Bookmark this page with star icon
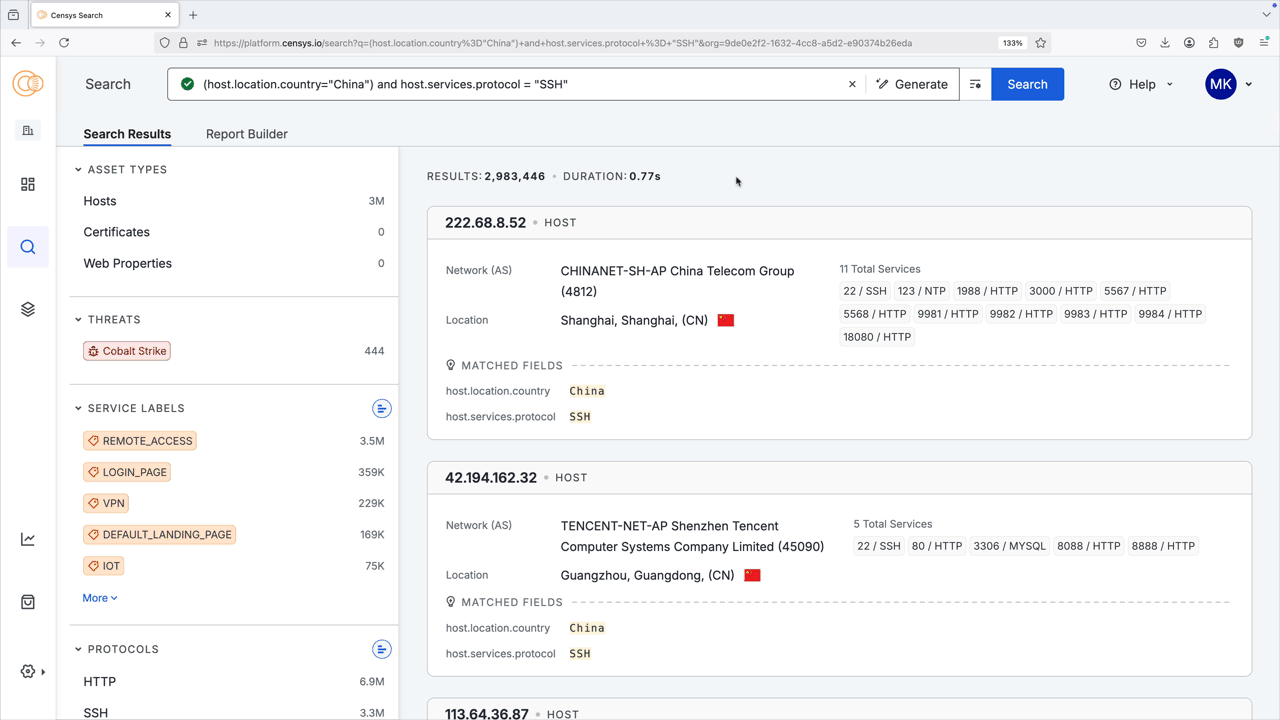Viewport: 1280px width, 720px height. pyautogui.click(x=1041, y=43)
